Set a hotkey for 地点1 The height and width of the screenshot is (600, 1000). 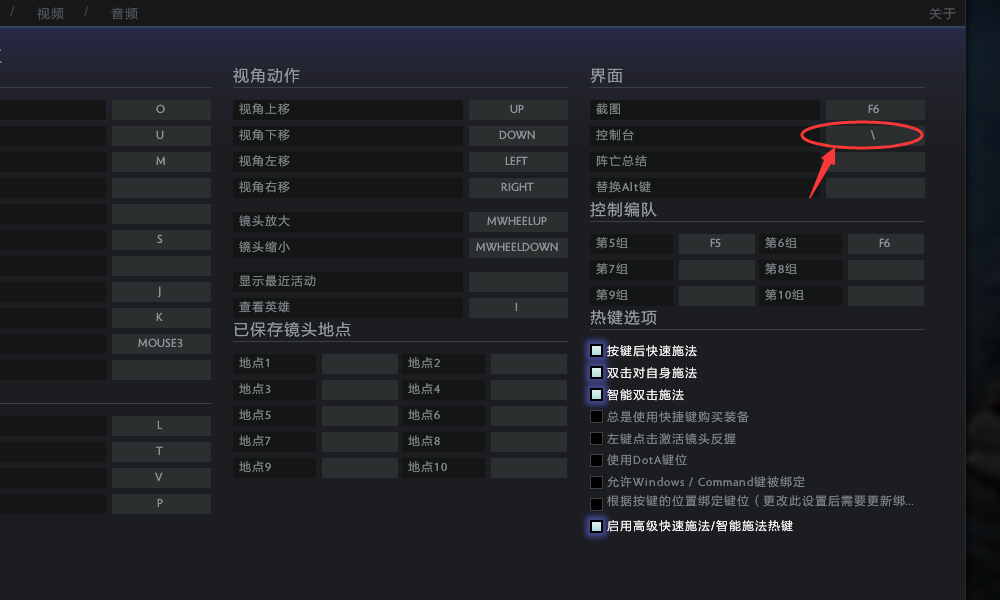click(360, 363)
